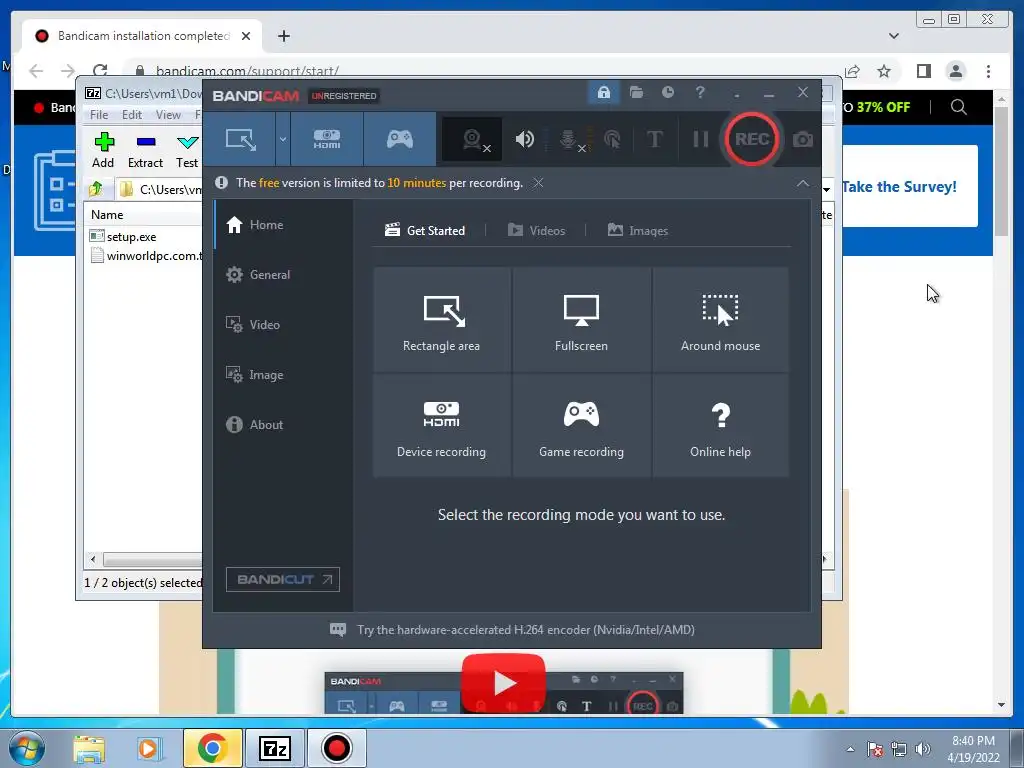Open Windows Start menu
Image resolution: width=1024 pixels, height=768 pixels.
tap(27, 748)
